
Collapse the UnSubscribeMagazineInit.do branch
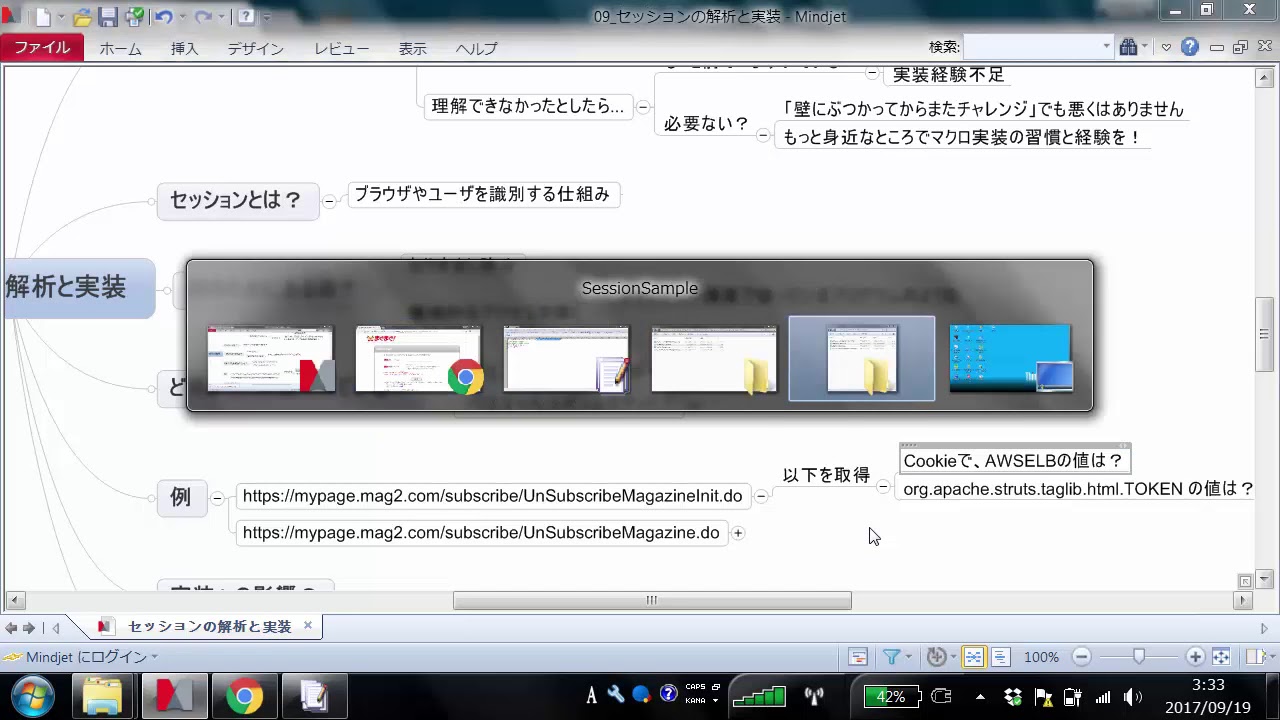click(x=761, y=496)
